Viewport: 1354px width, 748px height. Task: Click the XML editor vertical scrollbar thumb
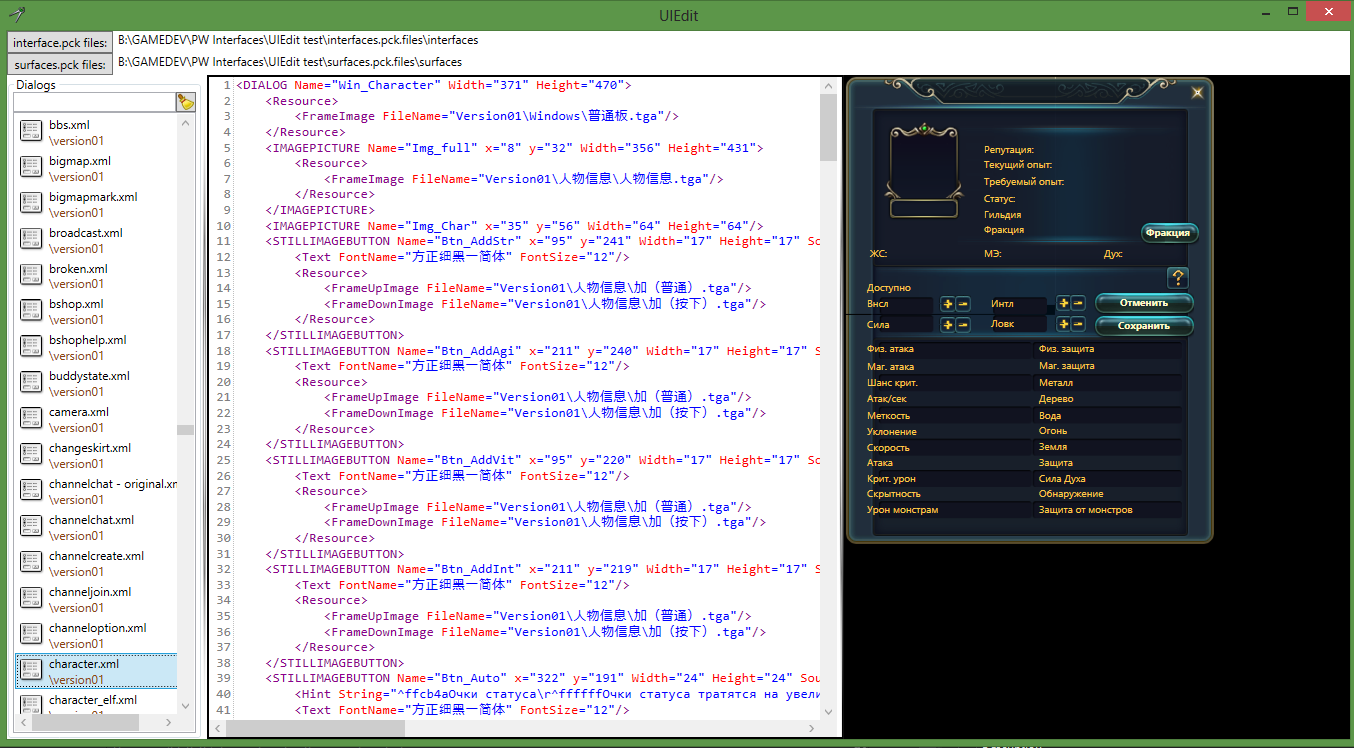(829, 128)
